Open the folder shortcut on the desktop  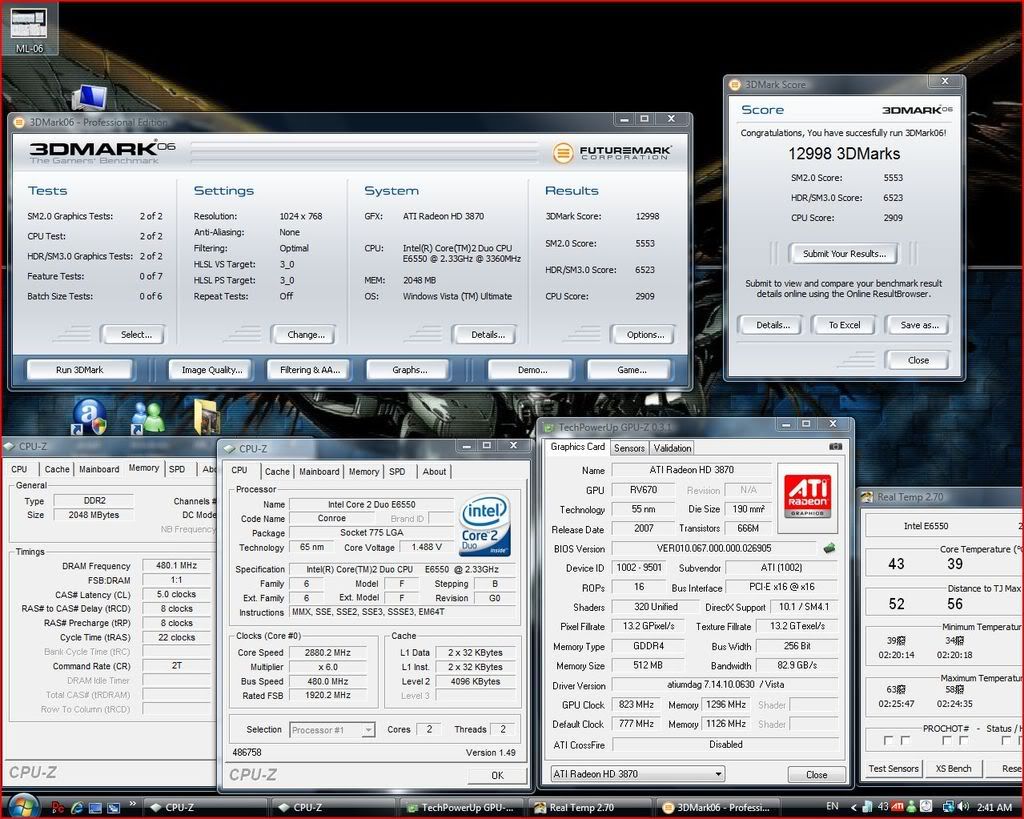(205, 417)
